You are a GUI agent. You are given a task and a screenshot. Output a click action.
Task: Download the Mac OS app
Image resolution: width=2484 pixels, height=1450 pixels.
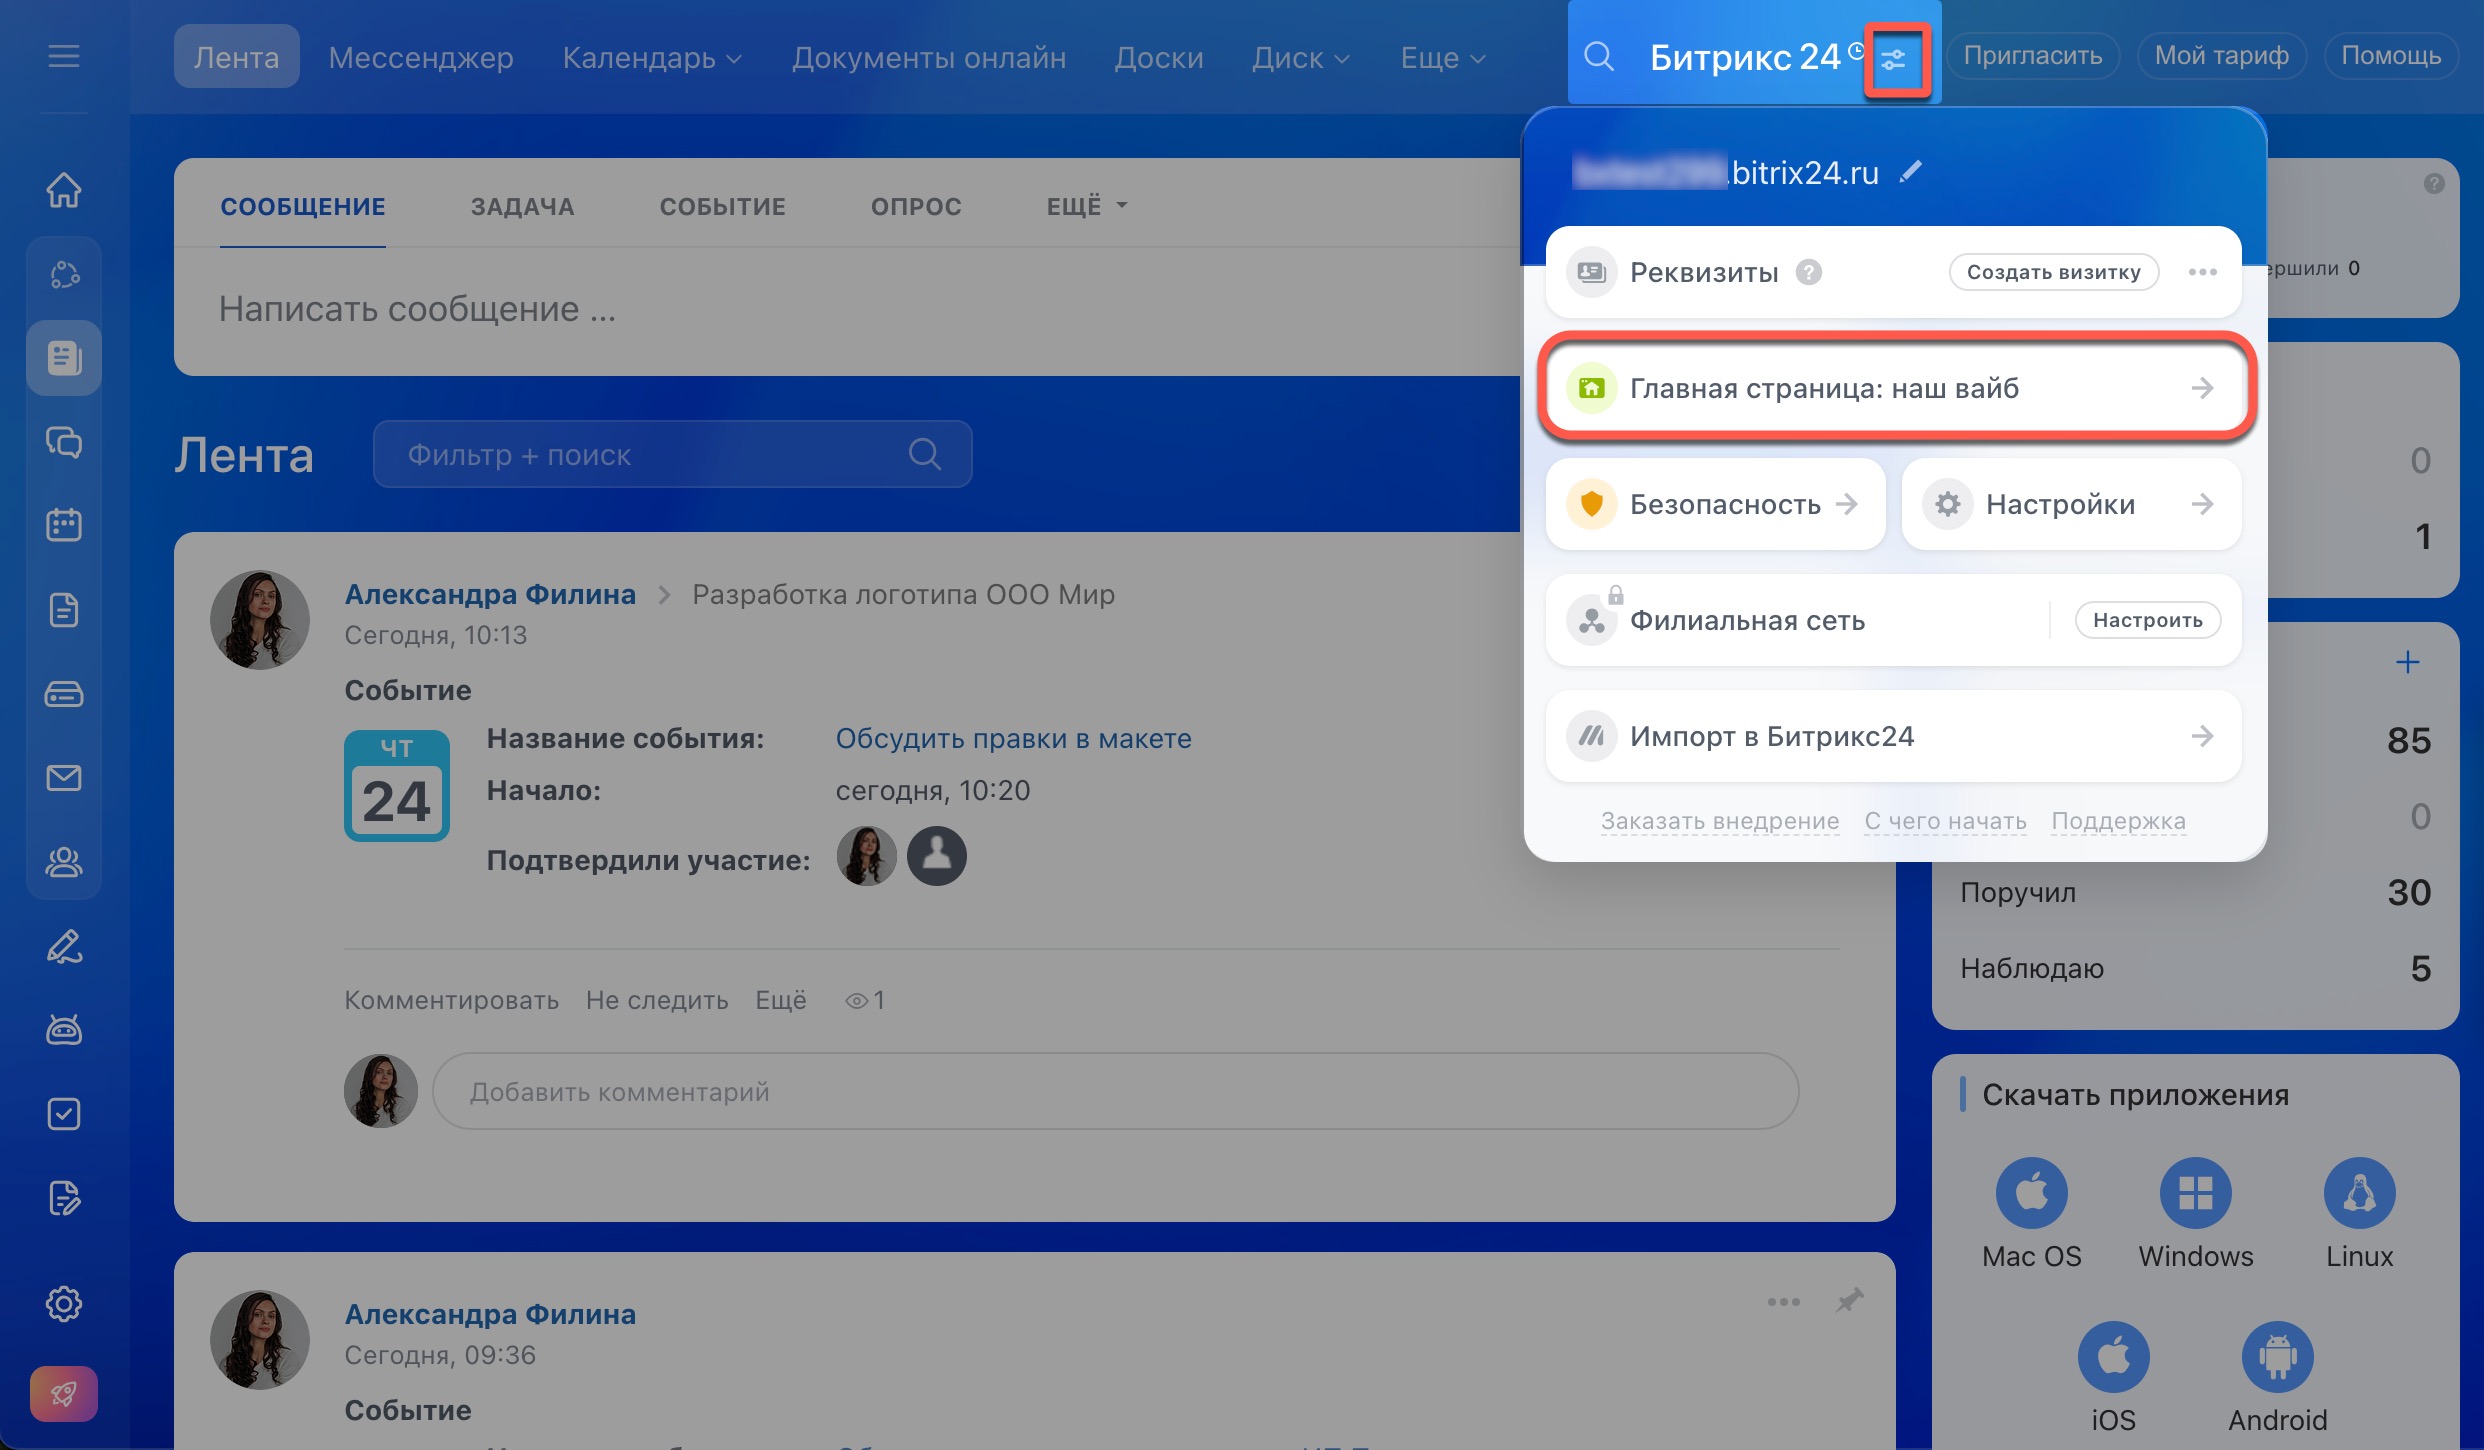point(2032,1193)
